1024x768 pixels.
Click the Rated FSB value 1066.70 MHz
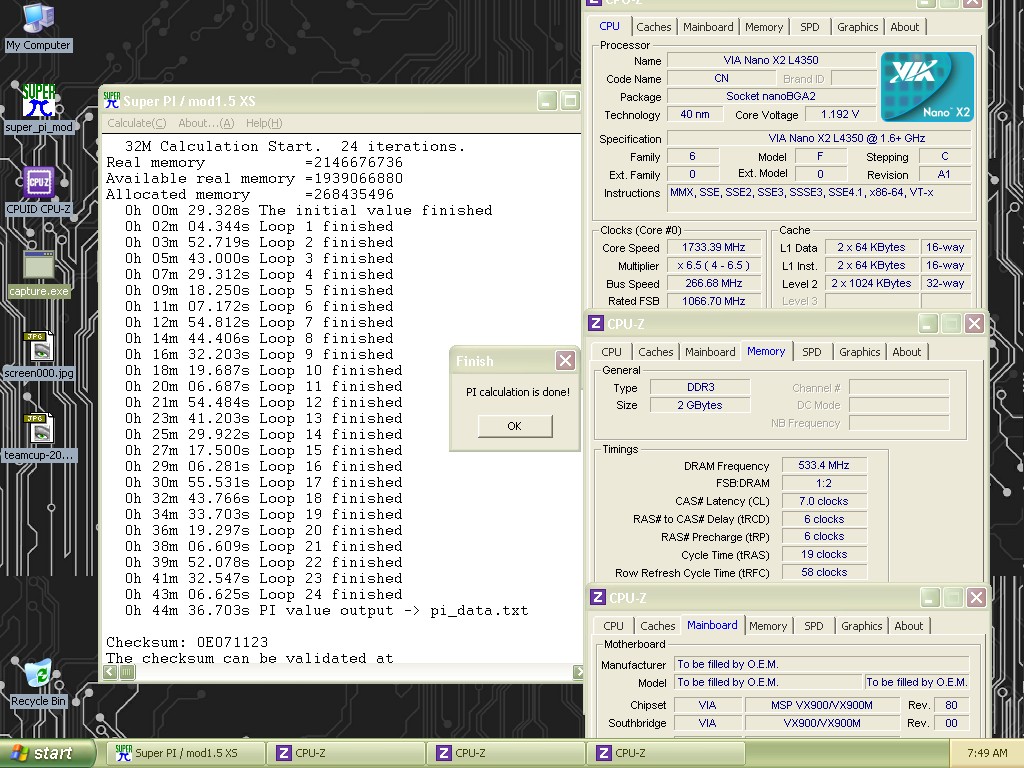pos(713,301)
